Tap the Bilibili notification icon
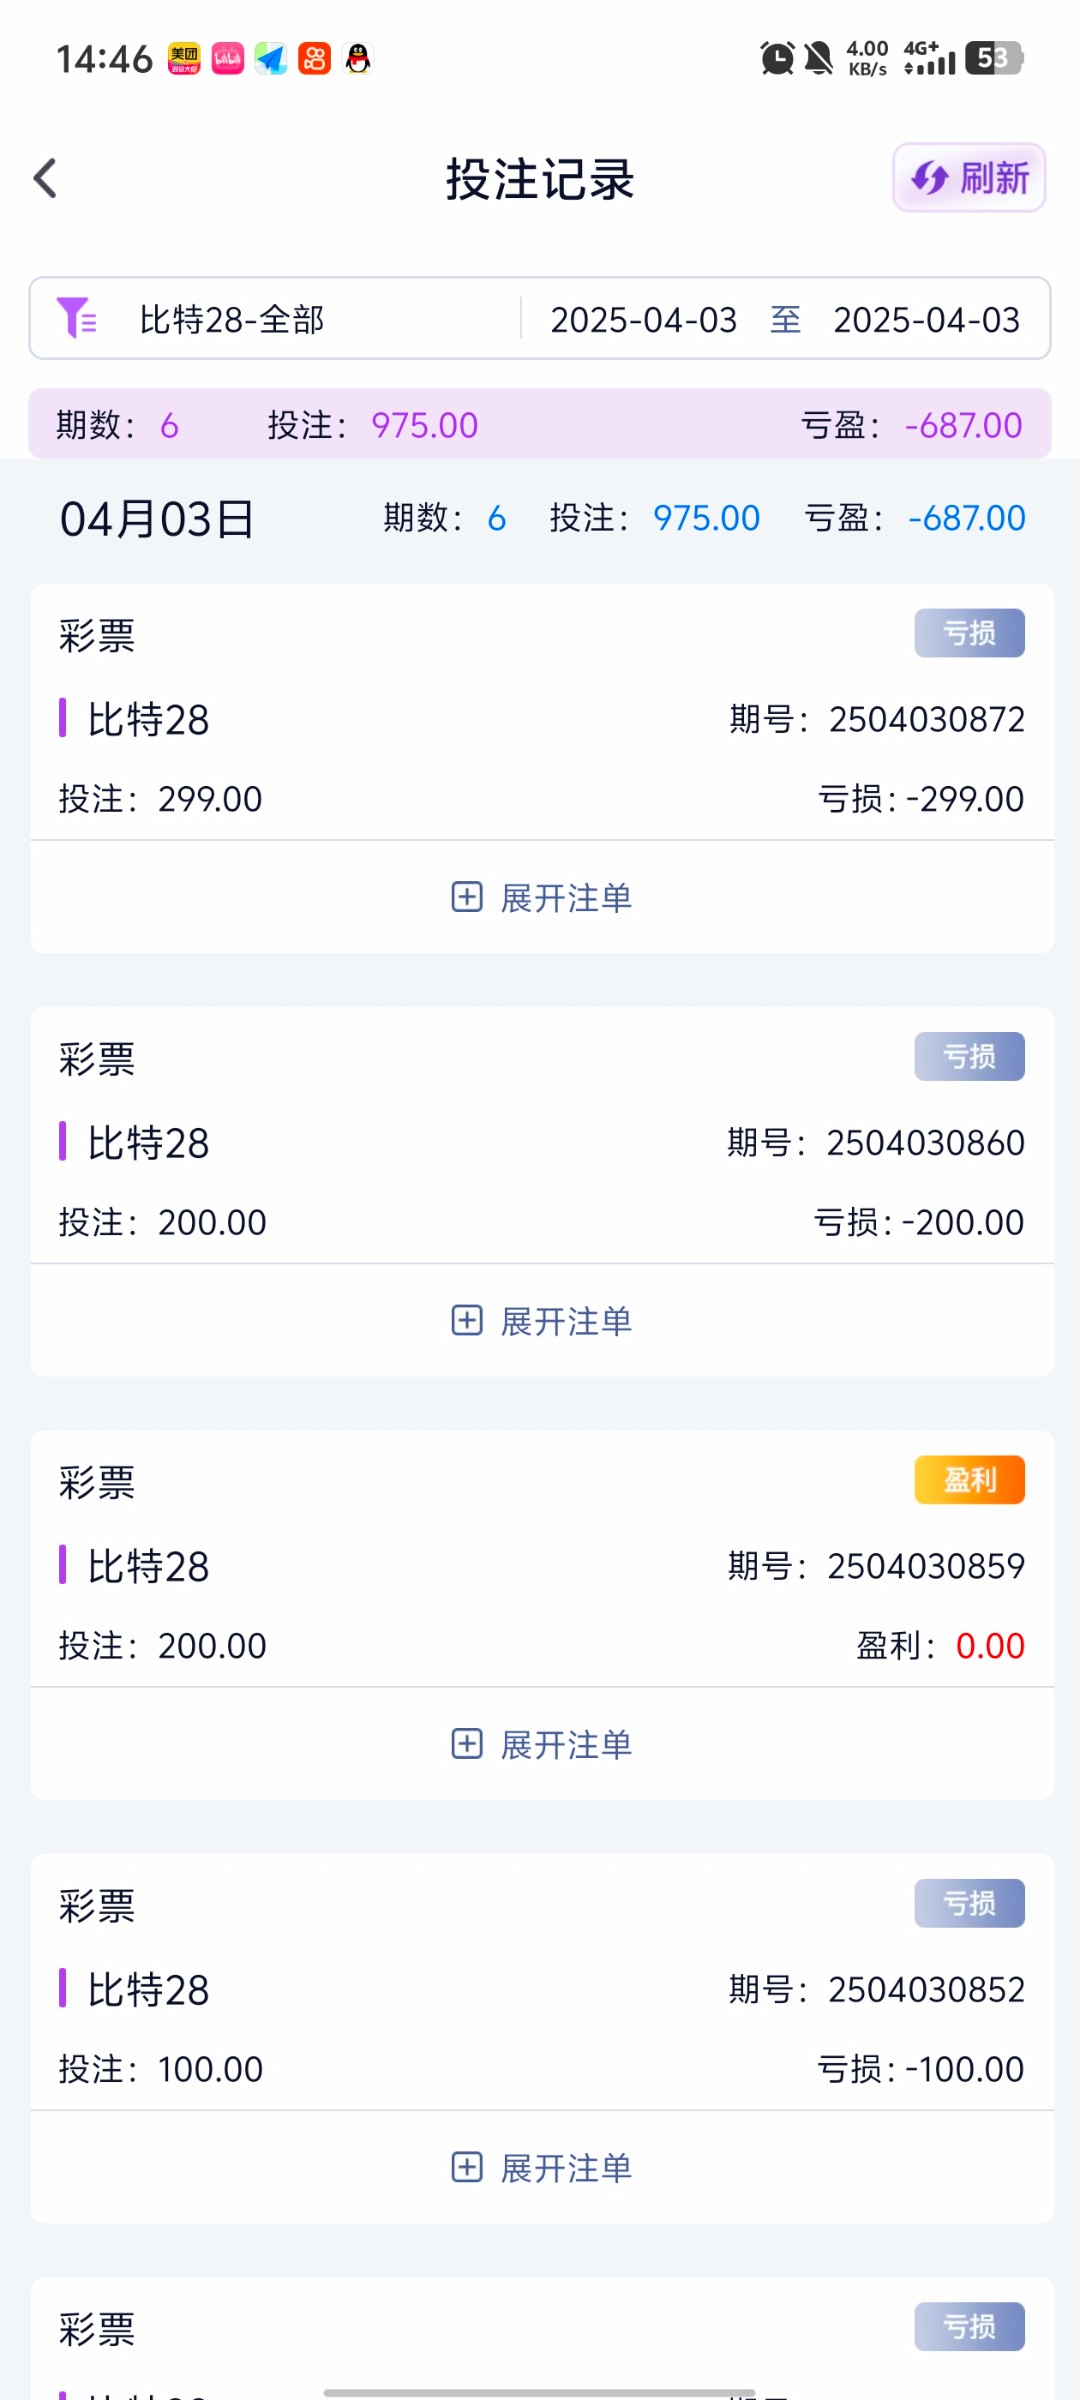 click(228, 59)
